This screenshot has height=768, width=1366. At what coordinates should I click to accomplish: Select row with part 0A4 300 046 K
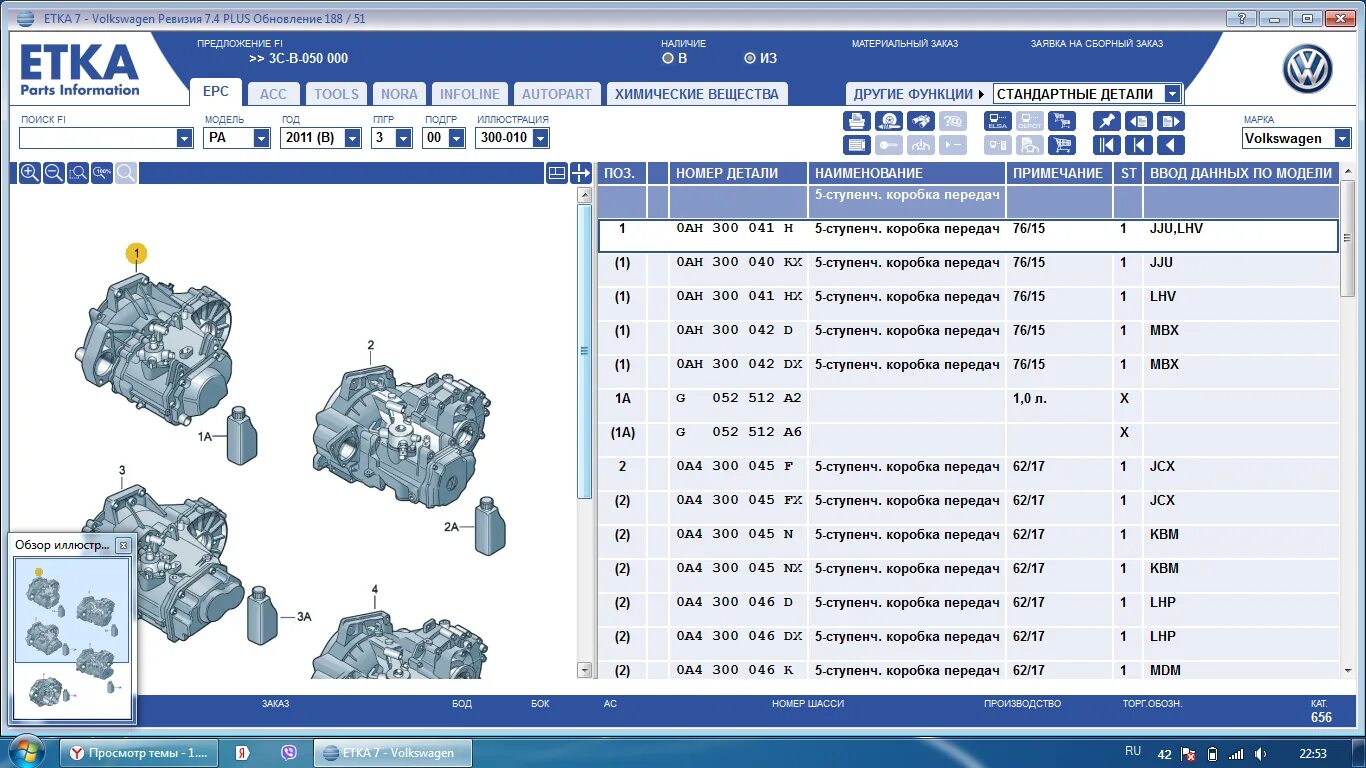pyautogui.click(x=967, y=670)
